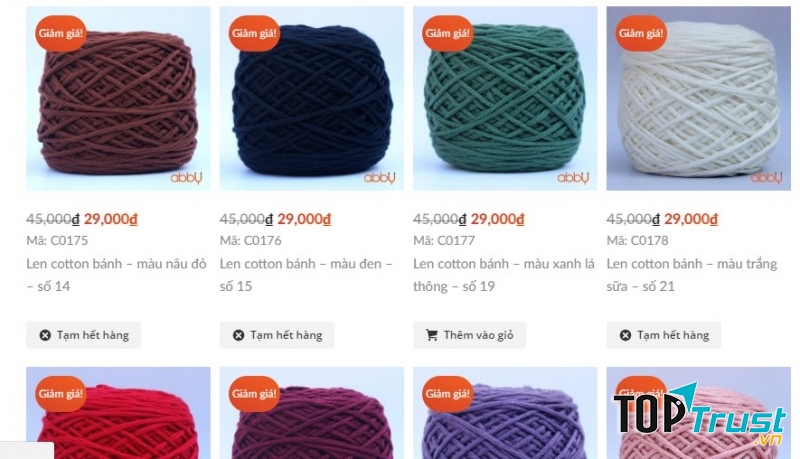The height and width of the screenshot is (459, 800).
Task: Add green pine yarn to cart
Action: [x=469, y=335]
